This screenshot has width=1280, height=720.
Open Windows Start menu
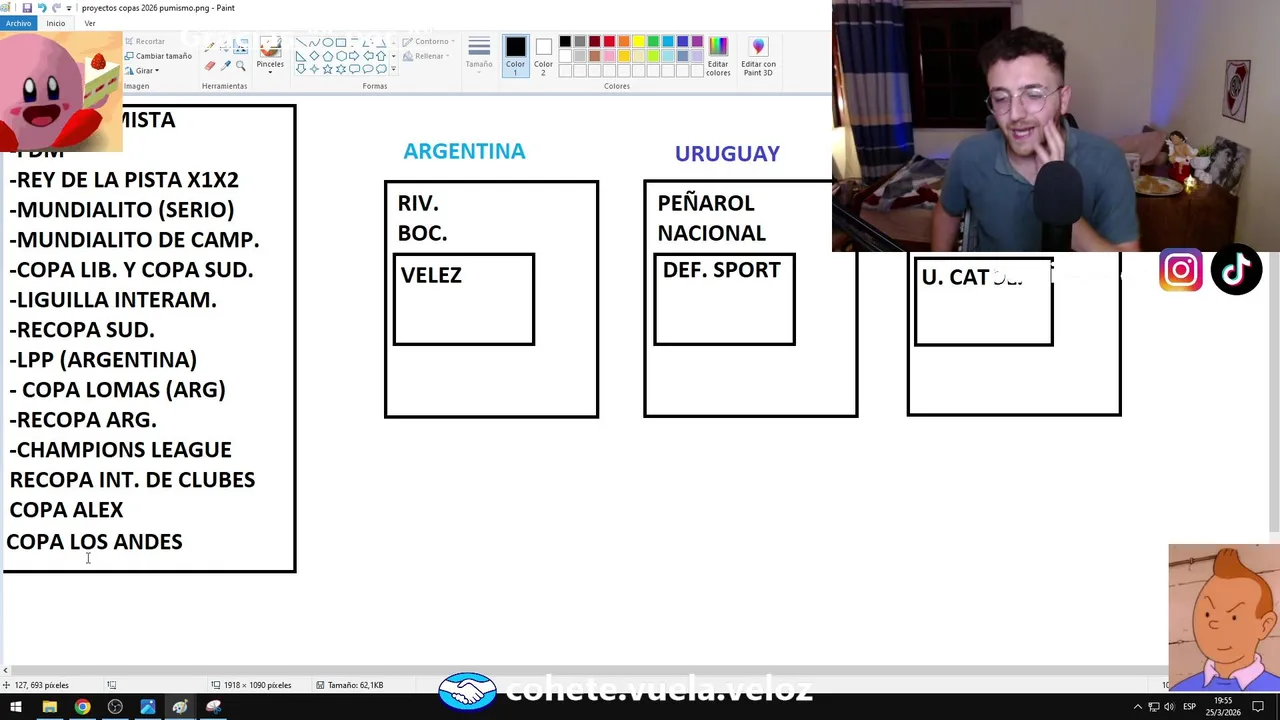(x=16, y=707)
